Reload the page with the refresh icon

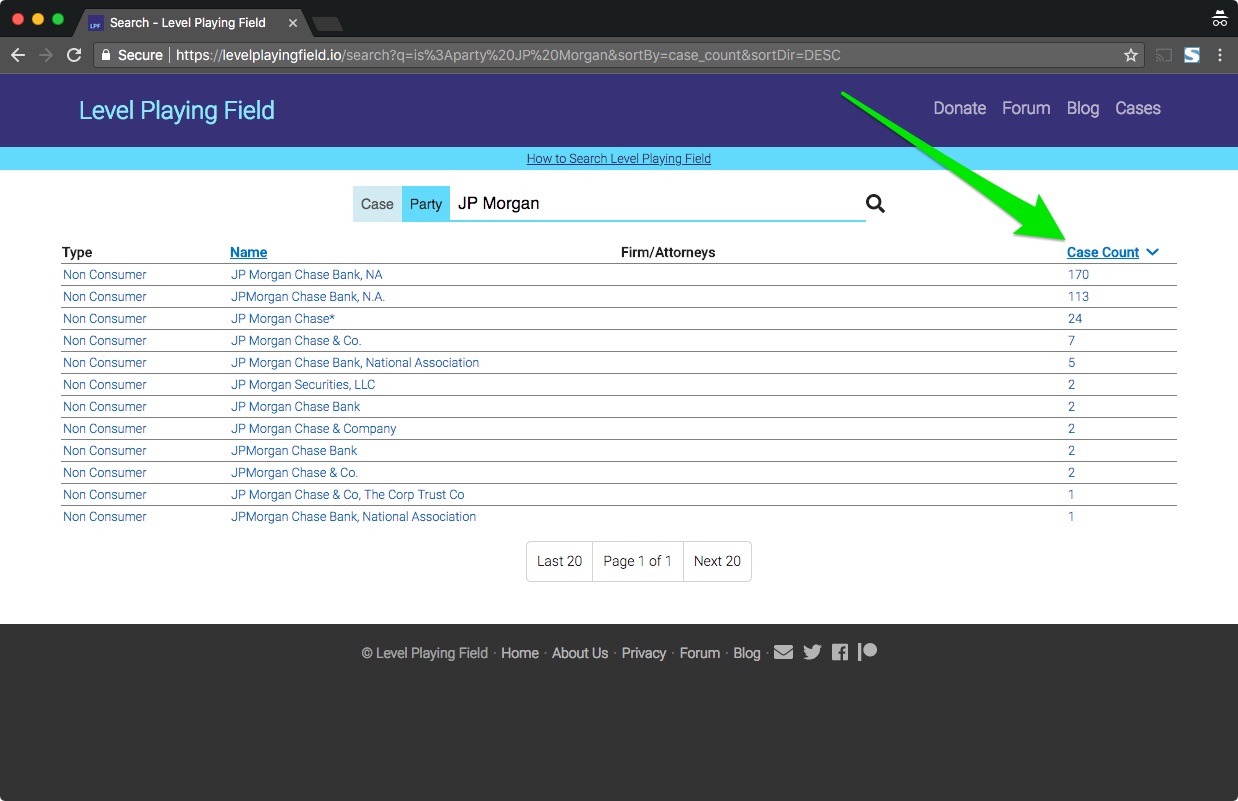(x=74, y=55)
